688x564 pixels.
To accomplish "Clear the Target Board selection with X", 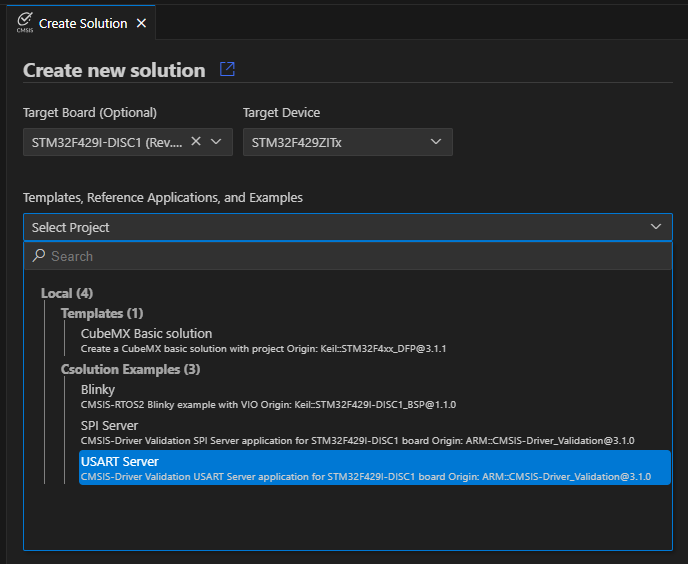I will (196, 141).
